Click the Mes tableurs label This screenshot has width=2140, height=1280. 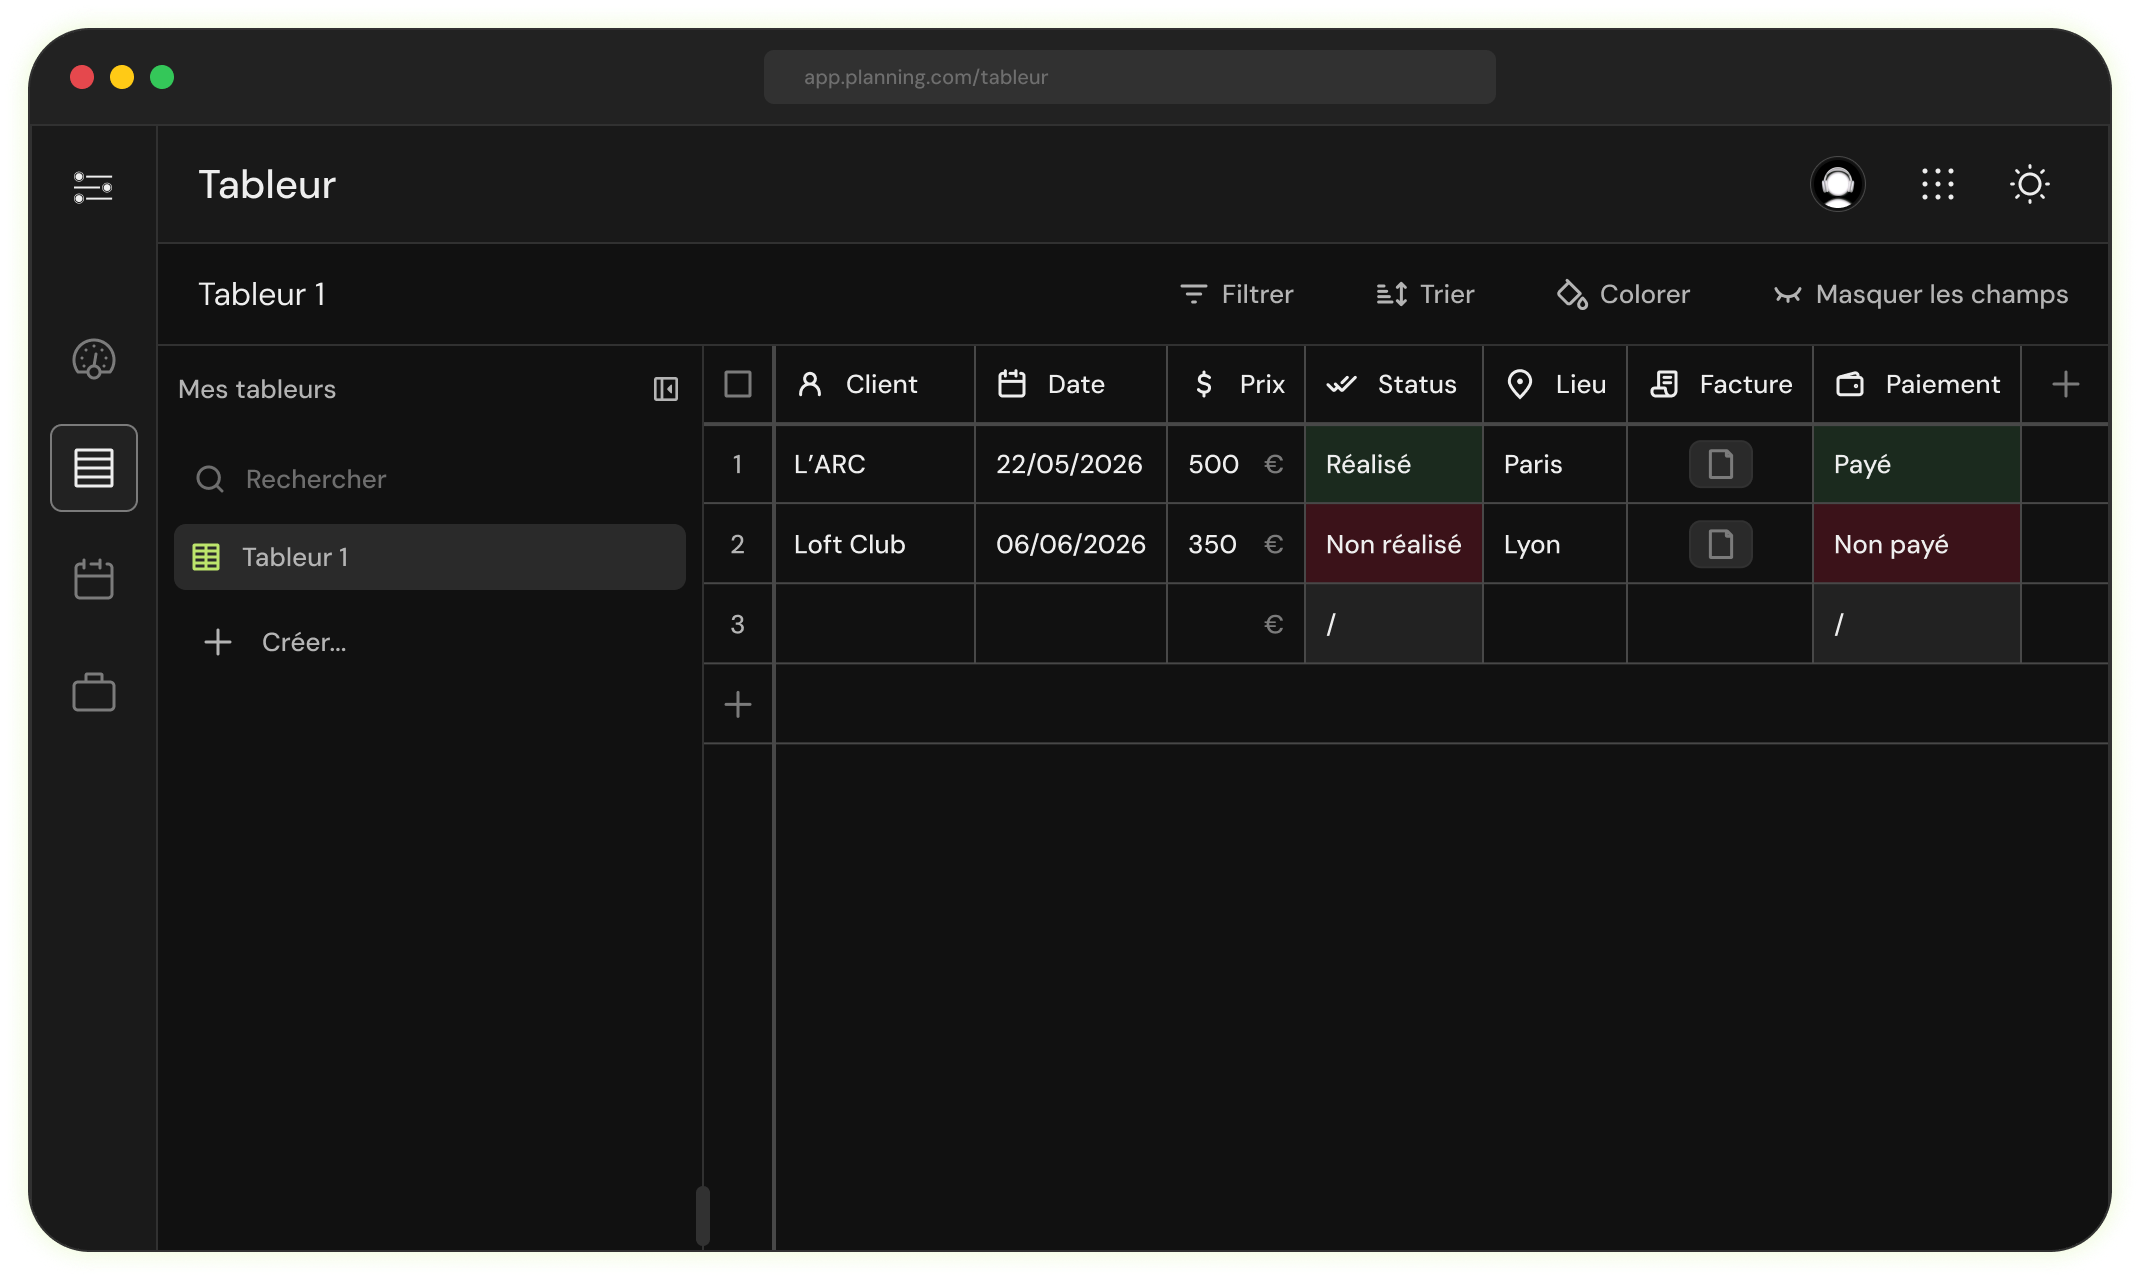click(x=257, y=389)
